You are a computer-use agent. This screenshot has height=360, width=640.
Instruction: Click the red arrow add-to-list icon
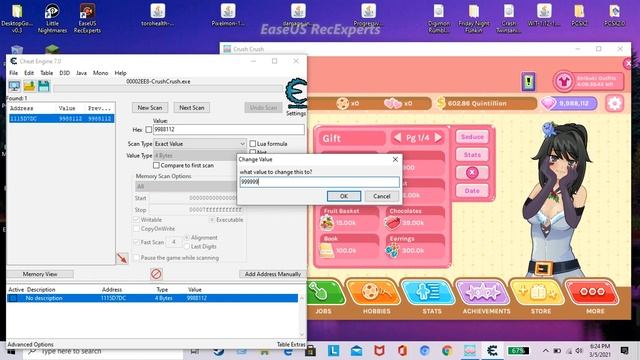click(122, 258)
